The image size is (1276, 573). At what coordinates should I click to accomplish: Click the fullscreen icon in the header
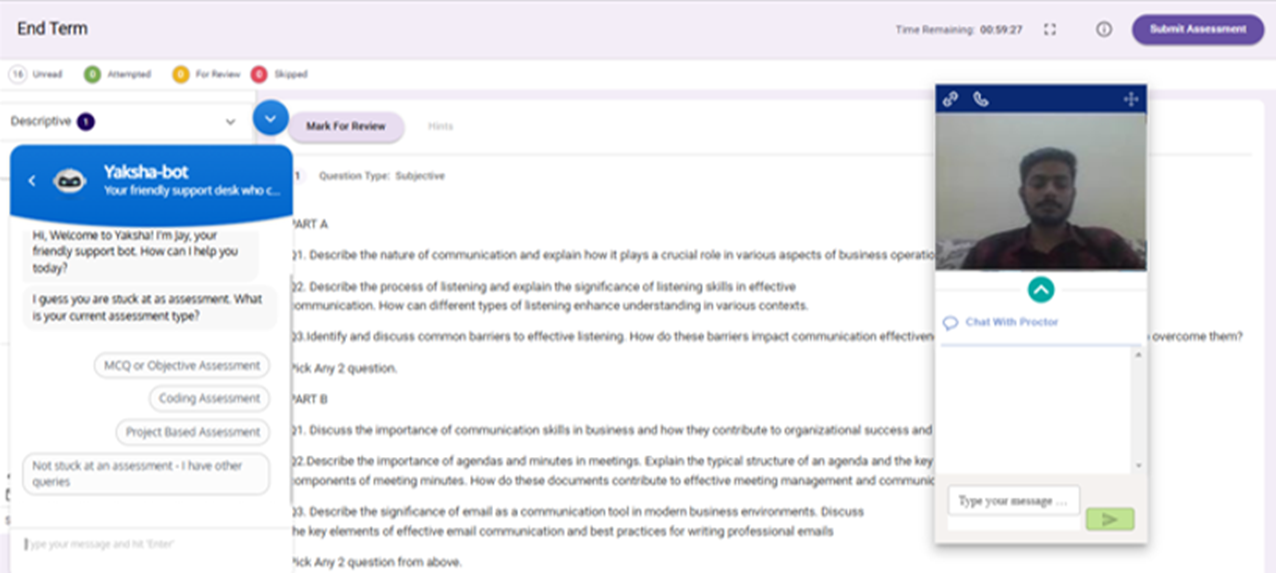click(x=1050, y=30)
